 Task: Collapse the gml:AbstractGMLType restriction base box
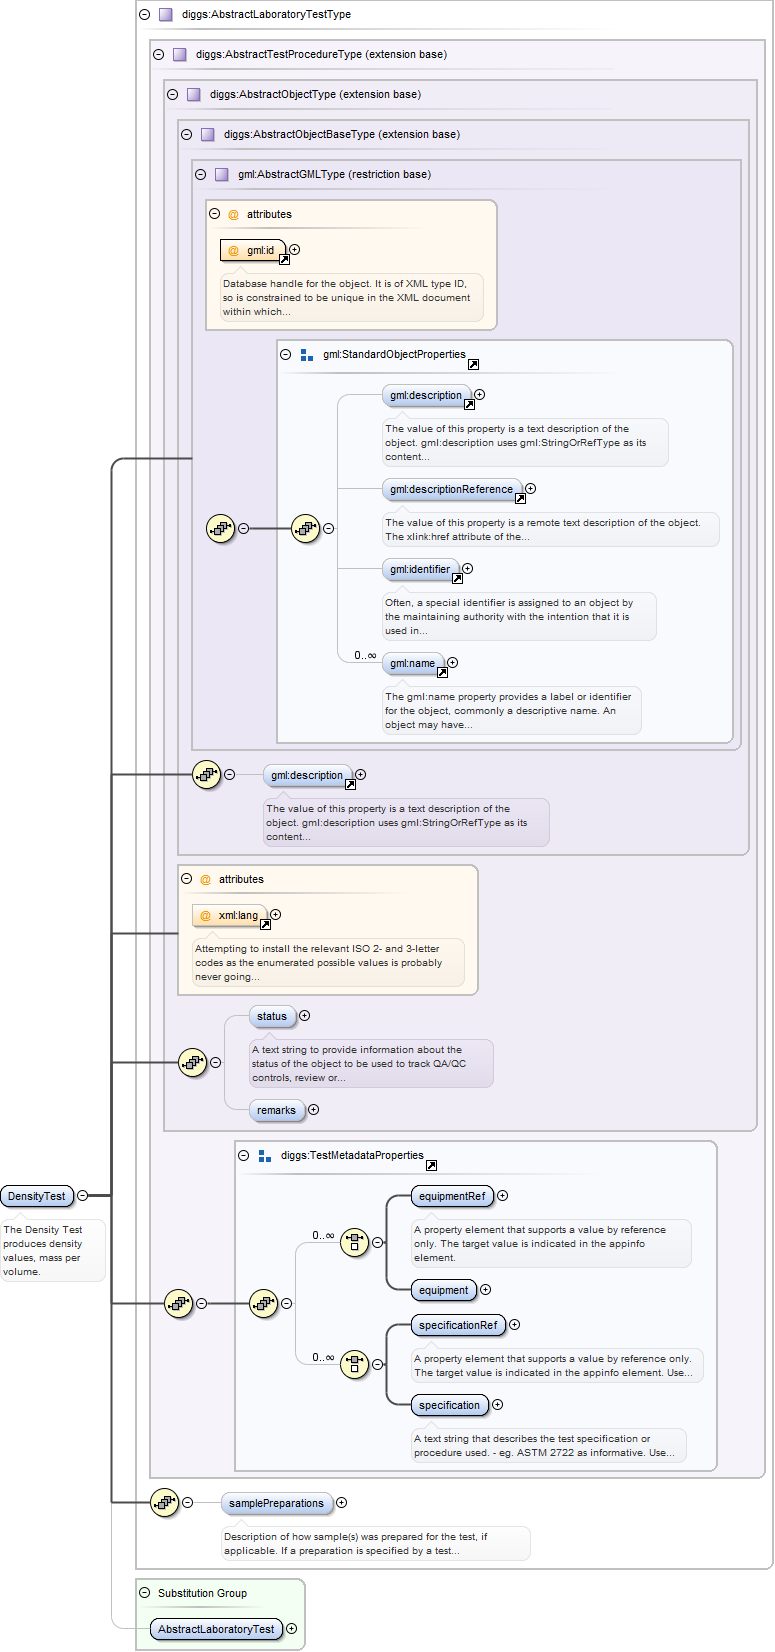(x=200, y=174)
